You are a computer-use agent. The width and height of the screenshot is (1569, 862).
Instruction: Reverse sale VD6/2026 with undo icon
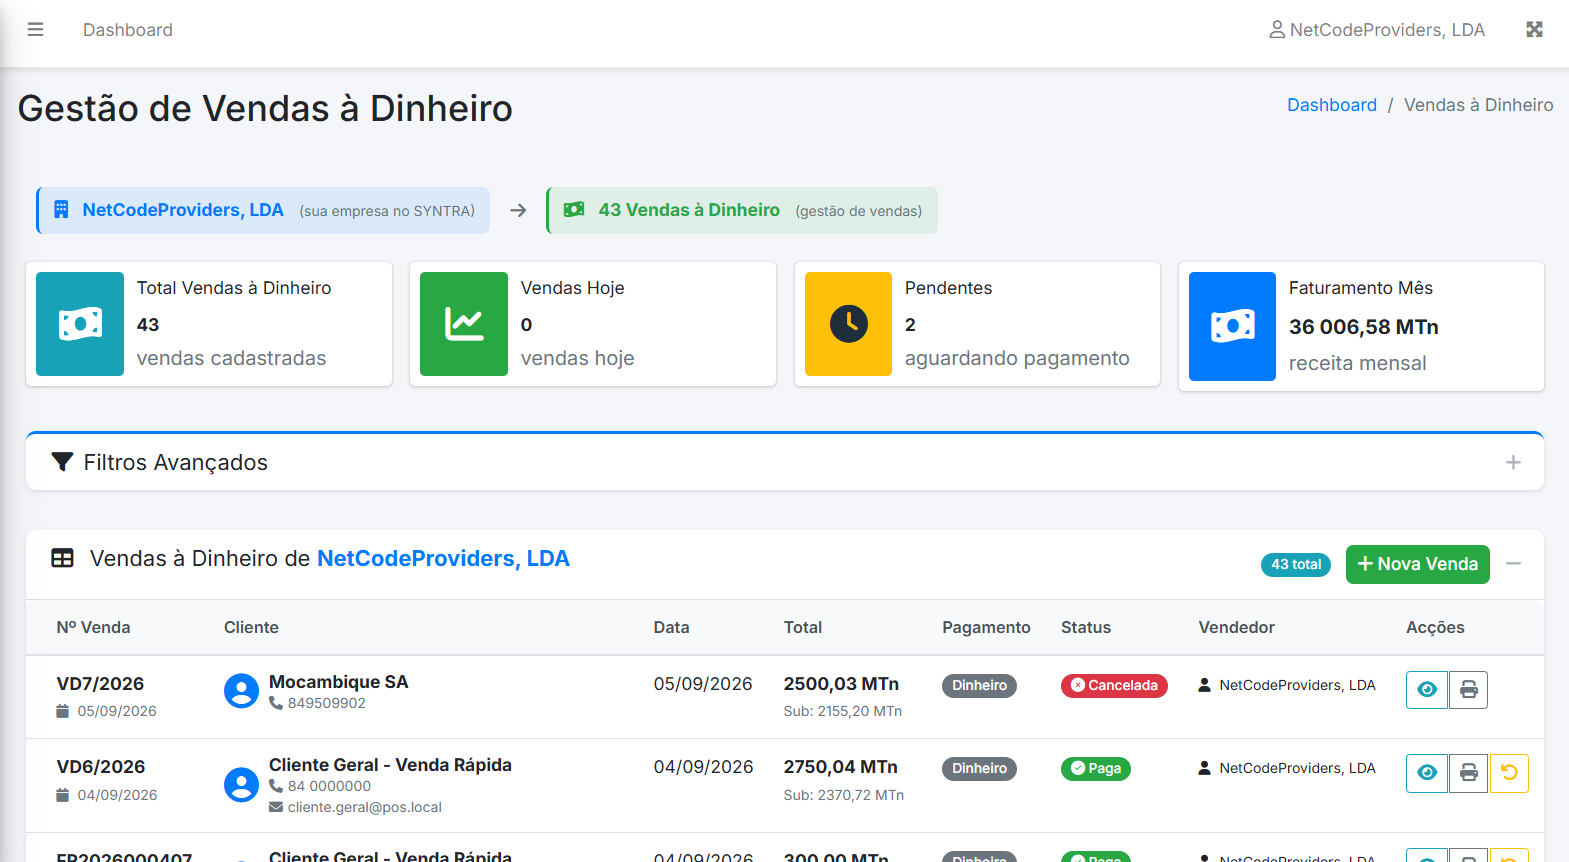1509,773
